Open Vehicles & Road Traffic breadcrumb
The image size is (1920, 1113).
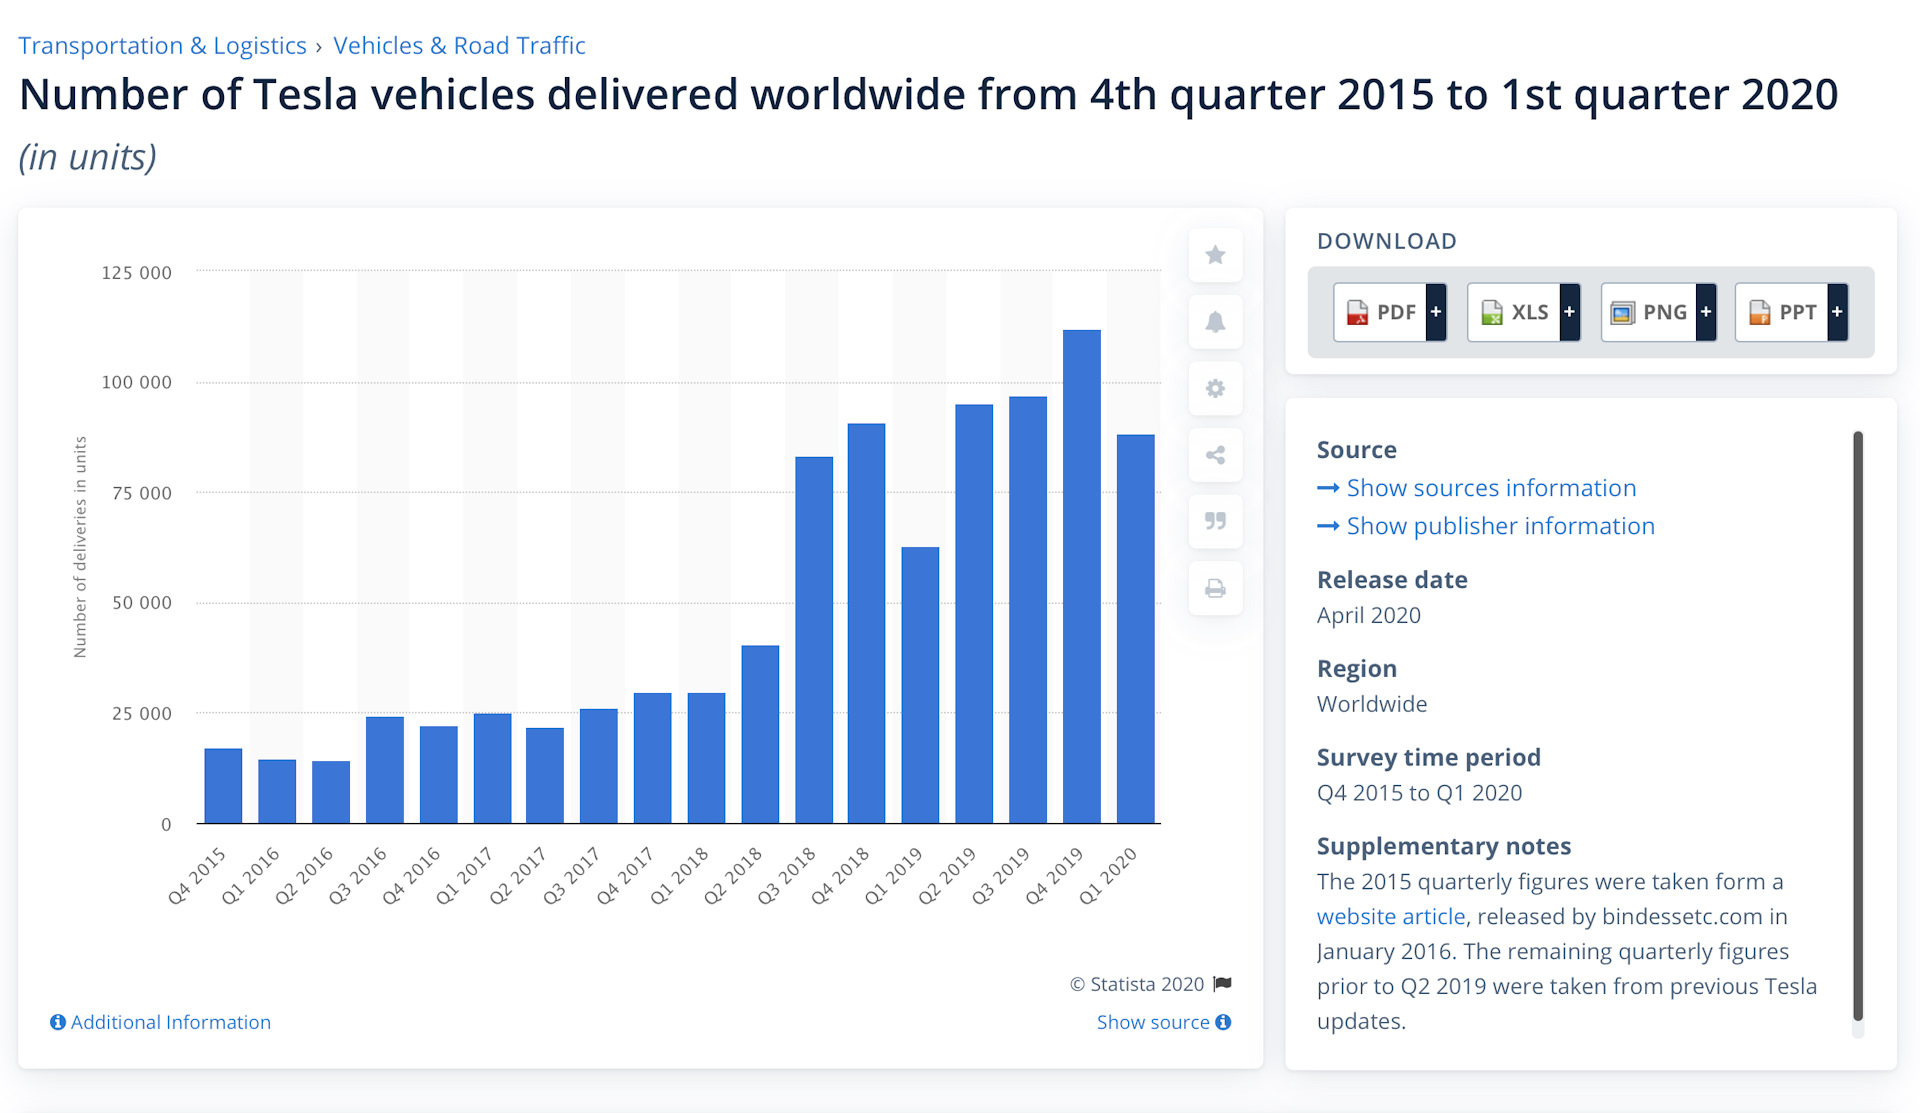pos(459,46)
